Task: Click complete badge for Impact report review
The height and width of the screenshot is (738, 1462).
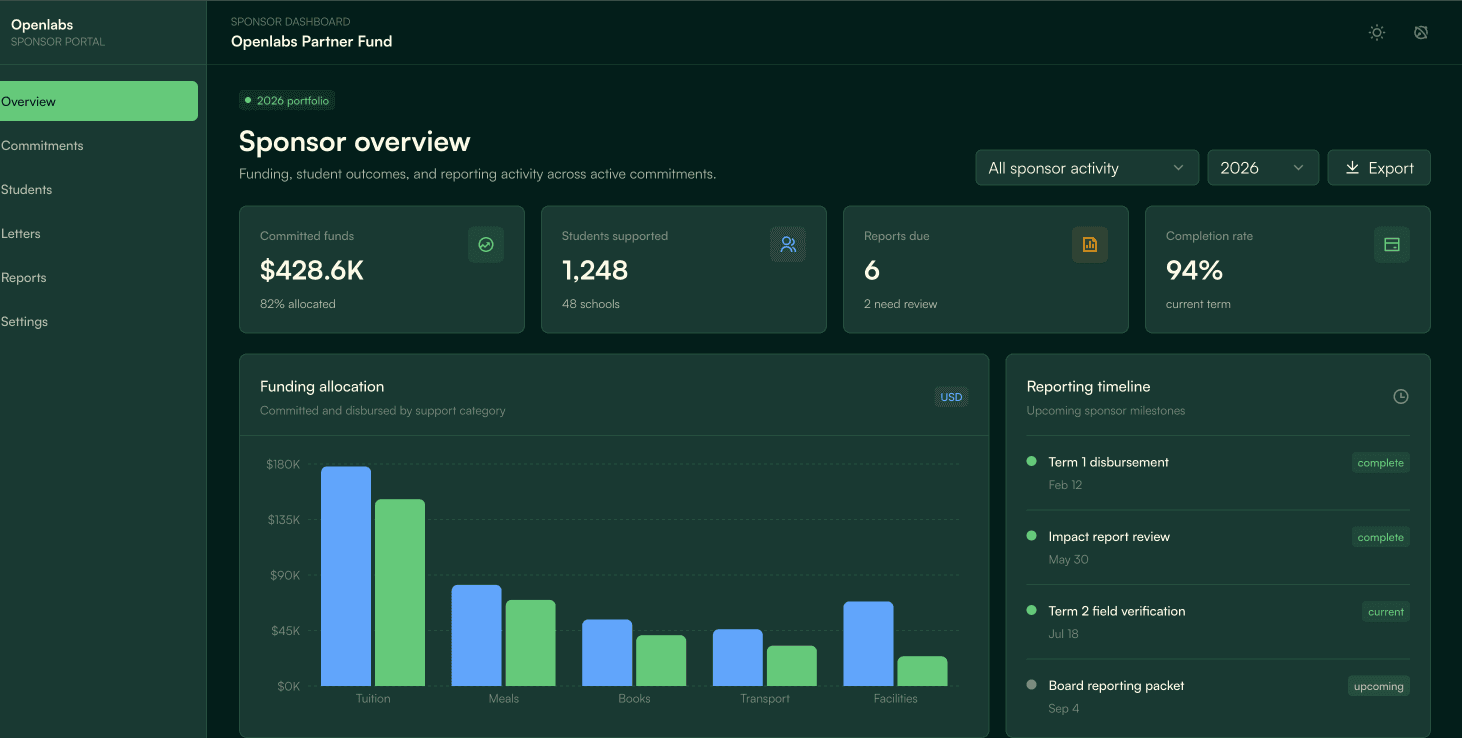Action: (x=1381, y=537)
